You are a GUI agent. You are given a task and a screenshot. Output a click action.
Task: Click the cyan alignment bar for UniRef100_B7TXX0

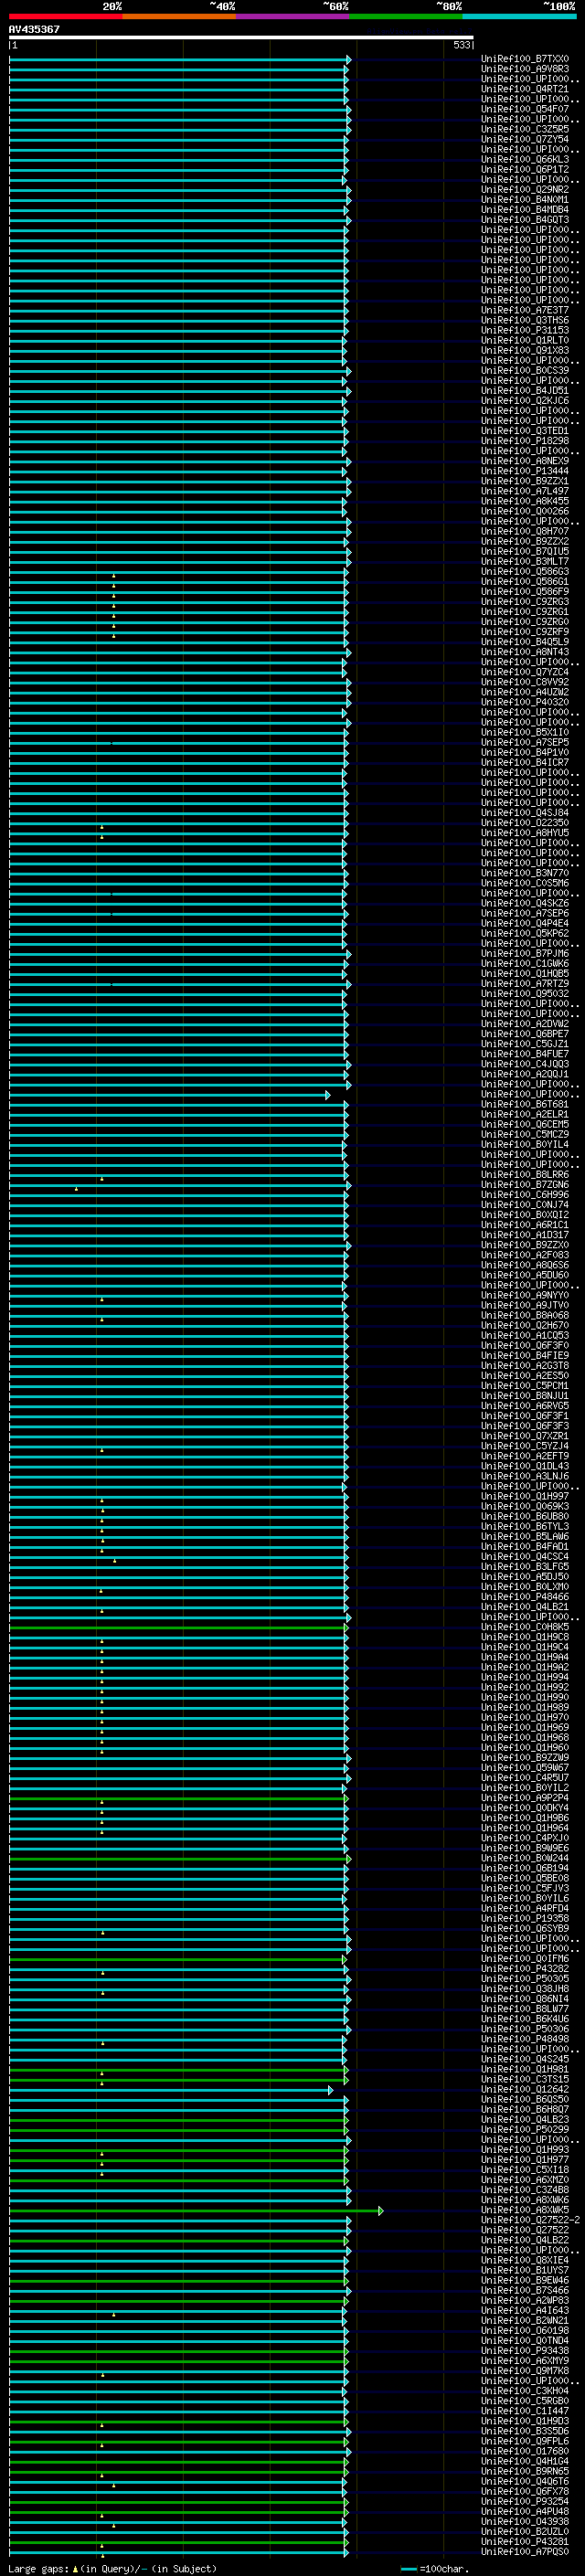coord(179,60)
